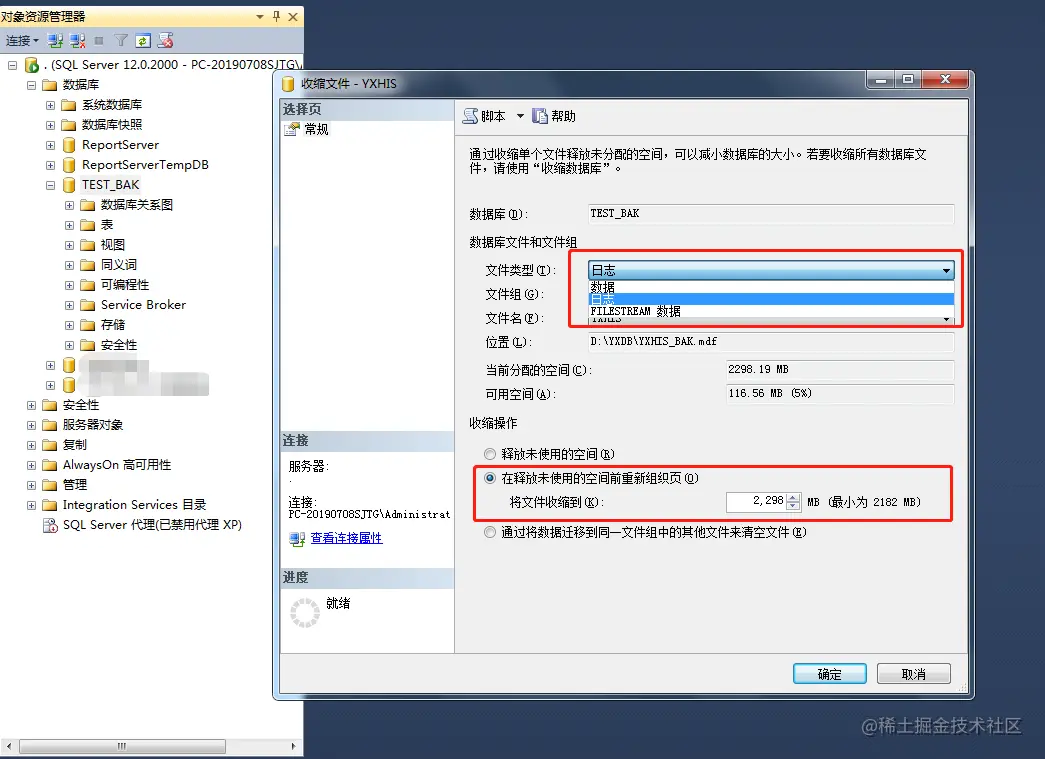The image size is (1045, 759).
Task: Select the 复制 folder icon
Action: point(49,444)
